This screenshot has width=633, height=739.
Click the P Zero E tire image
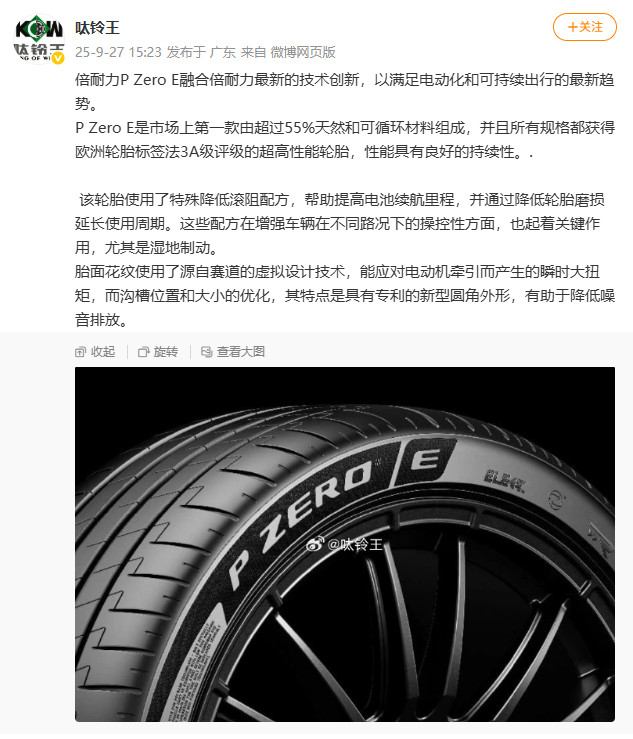[345, 544]
